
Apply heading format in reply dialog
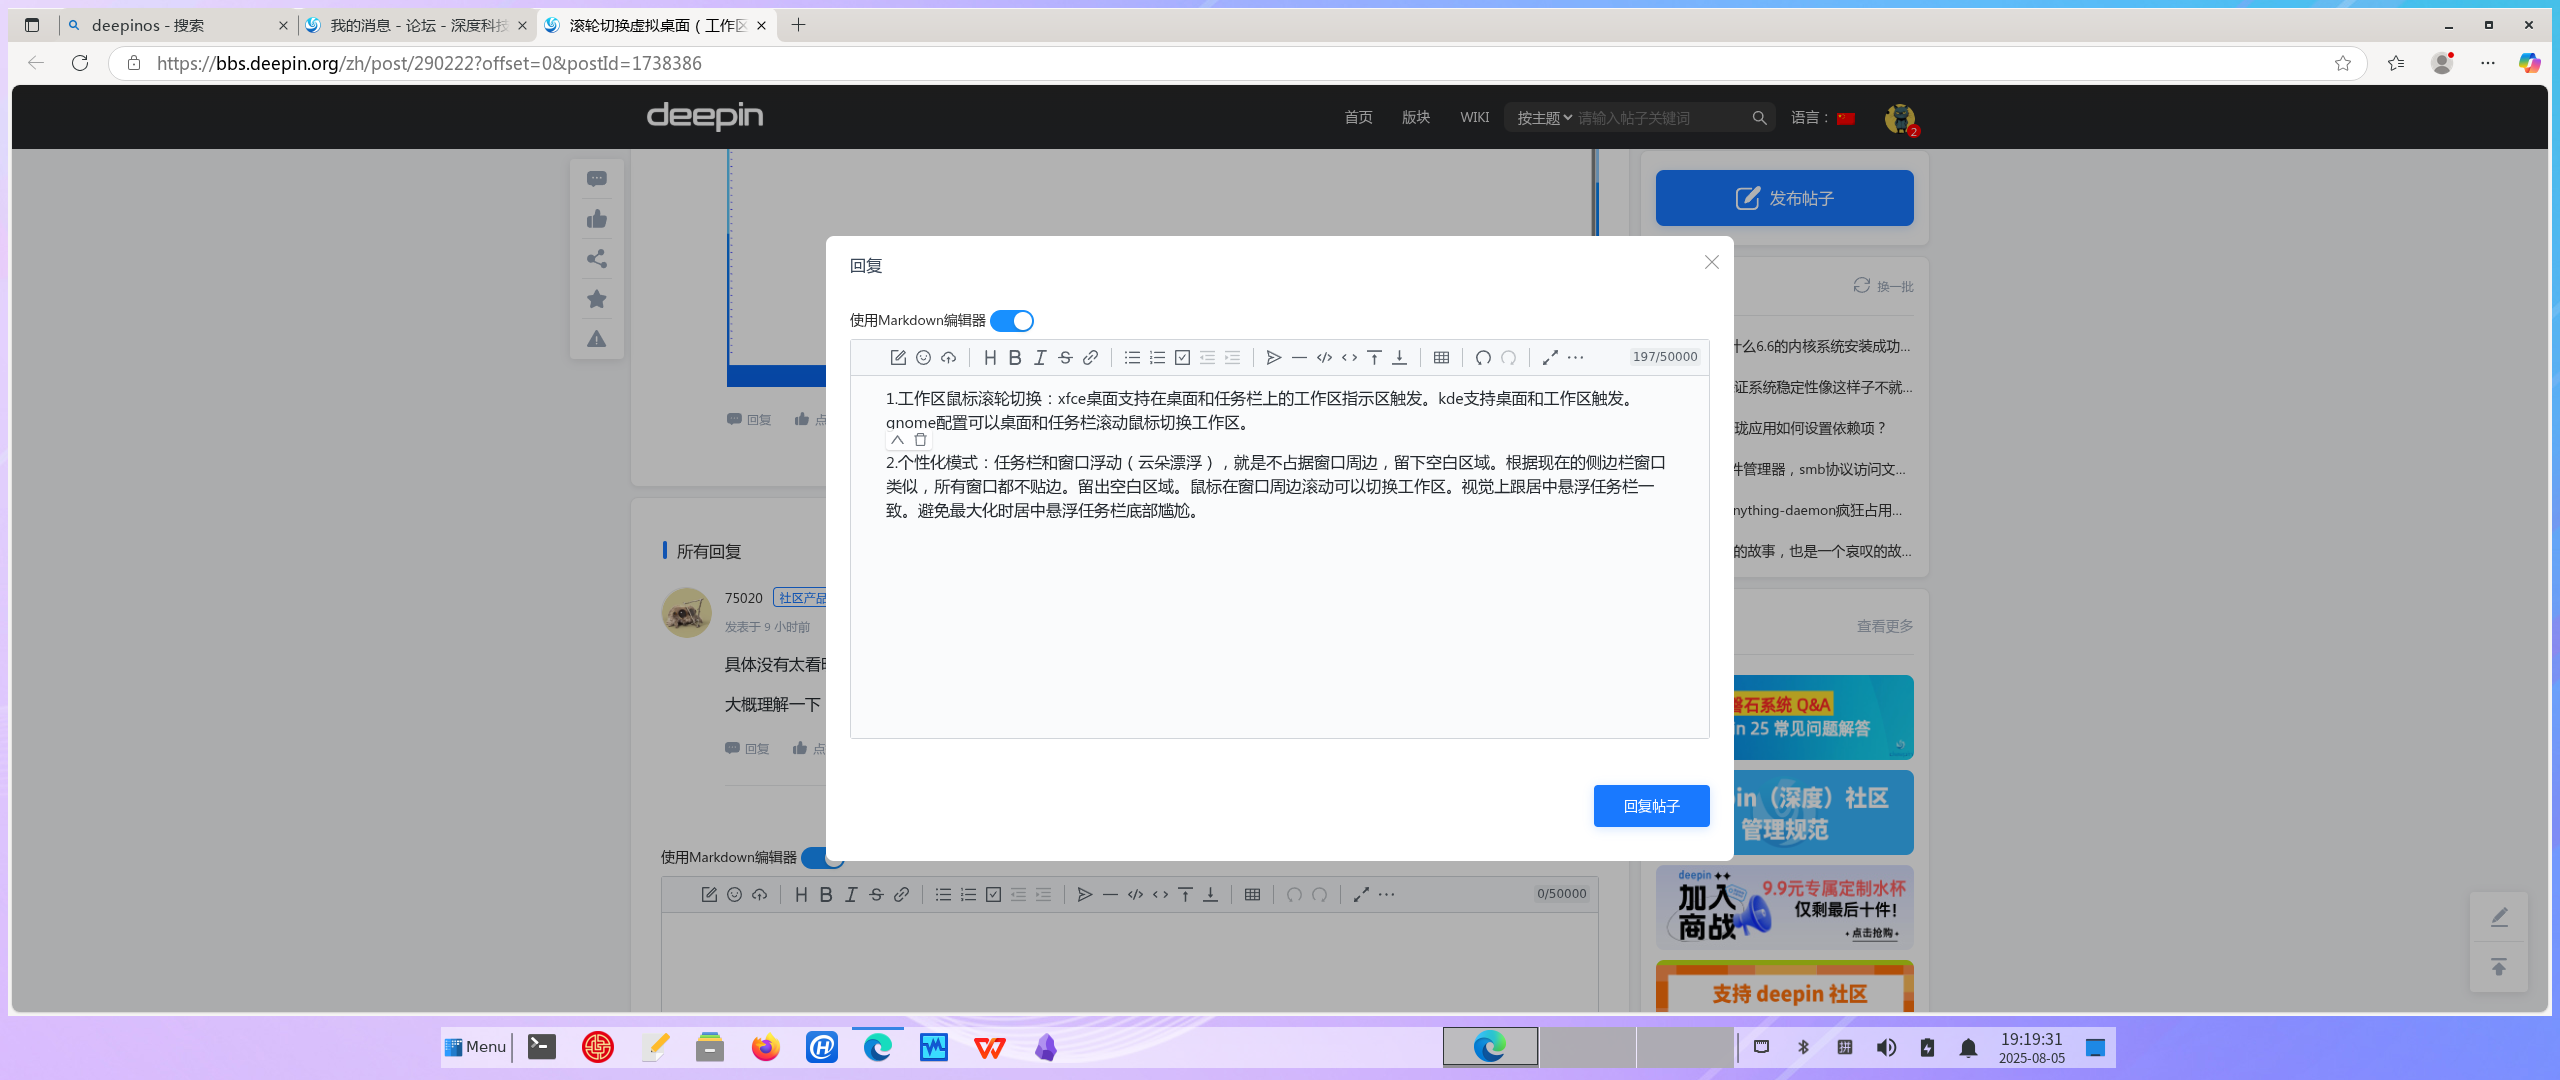click(x=990, y=357)
